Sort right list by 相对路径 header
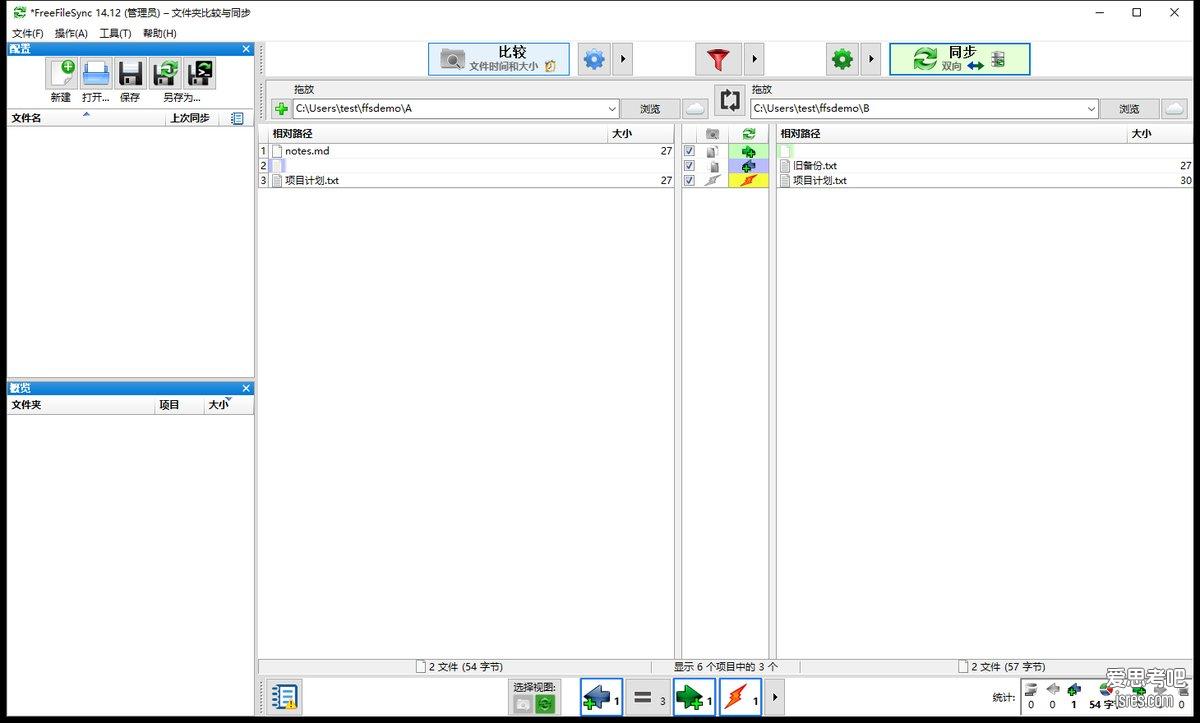Image resolution: width=1200 pixels, height=723 pixels. [951, 134]
